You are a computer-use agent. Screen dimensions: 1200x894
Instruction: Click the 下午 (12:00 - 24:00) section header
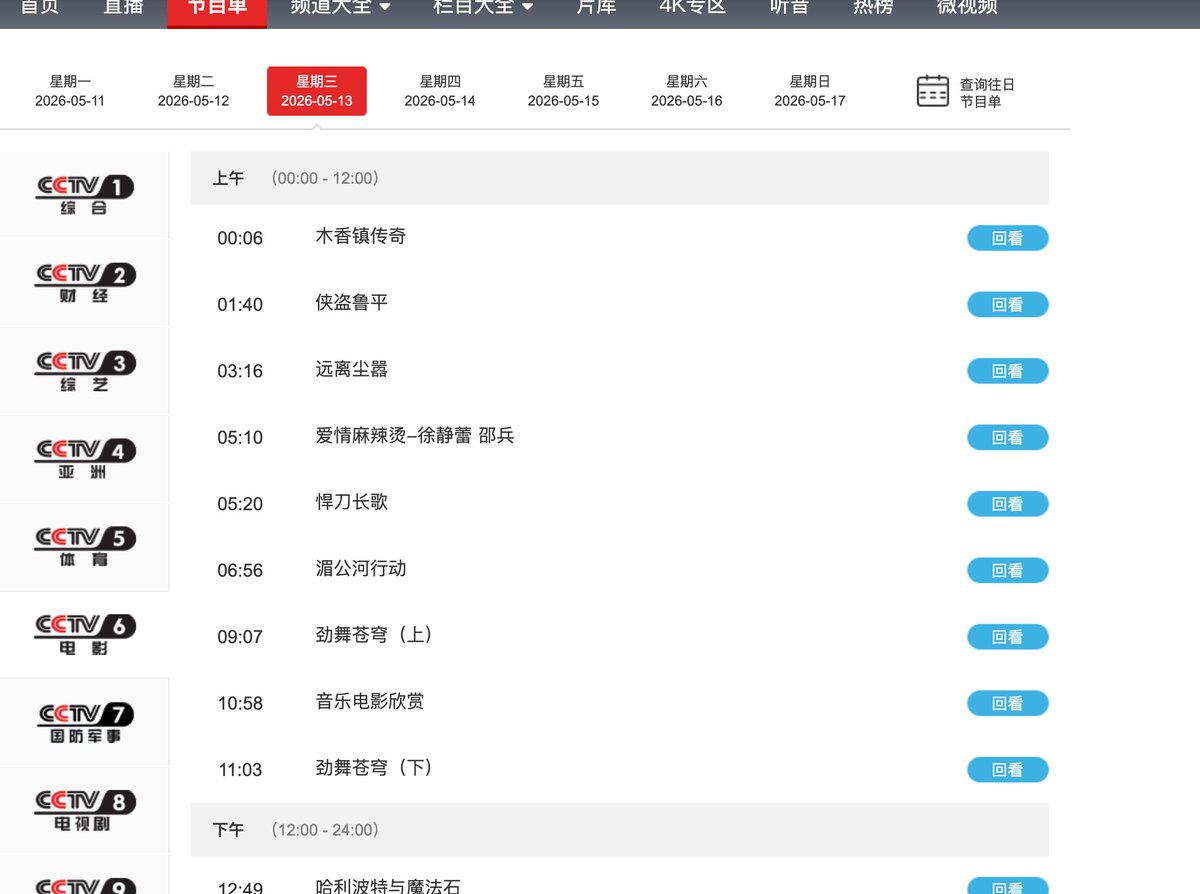click(x=619, y=830)
